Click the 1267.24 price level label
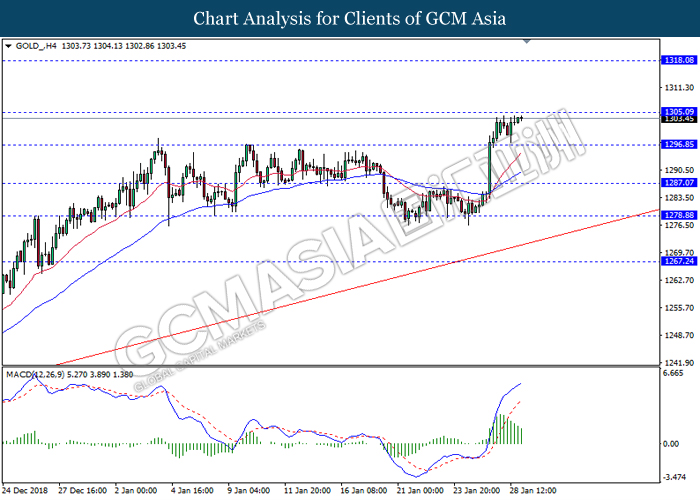The image size is (700, 500). (x=679, y=261)
